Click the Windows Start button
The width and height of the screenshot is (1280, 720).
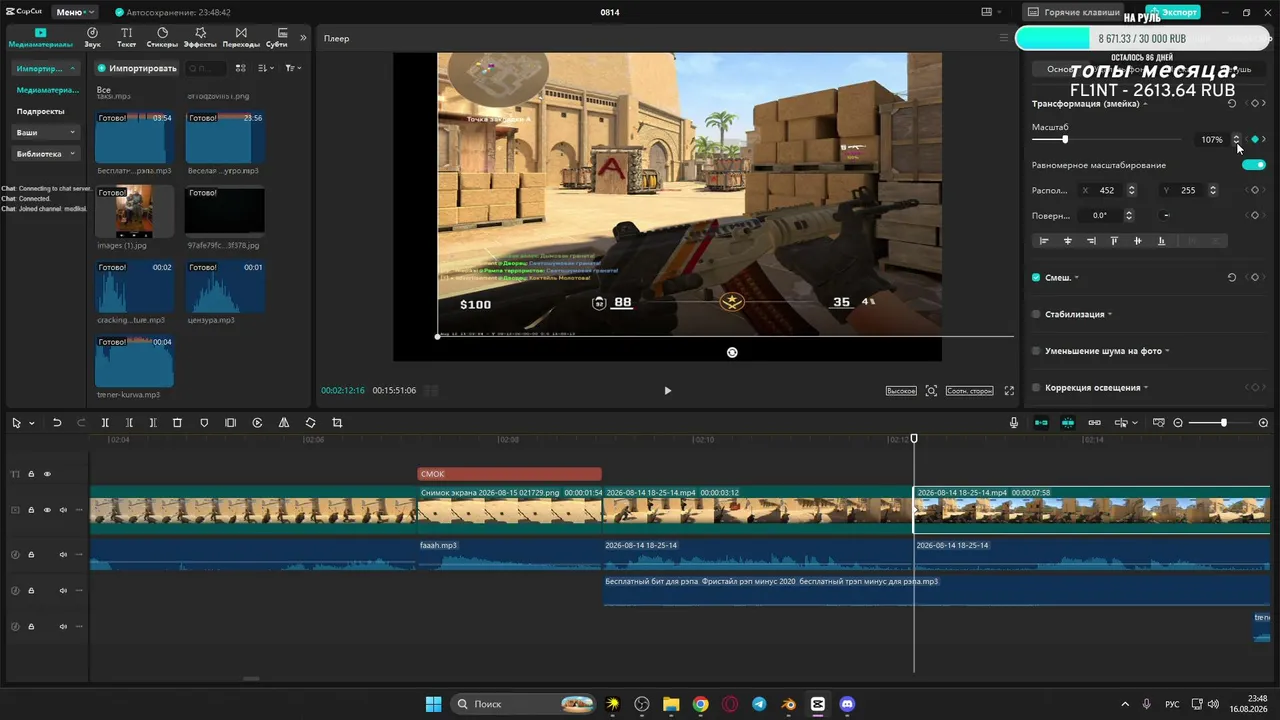tap(433, 704)
